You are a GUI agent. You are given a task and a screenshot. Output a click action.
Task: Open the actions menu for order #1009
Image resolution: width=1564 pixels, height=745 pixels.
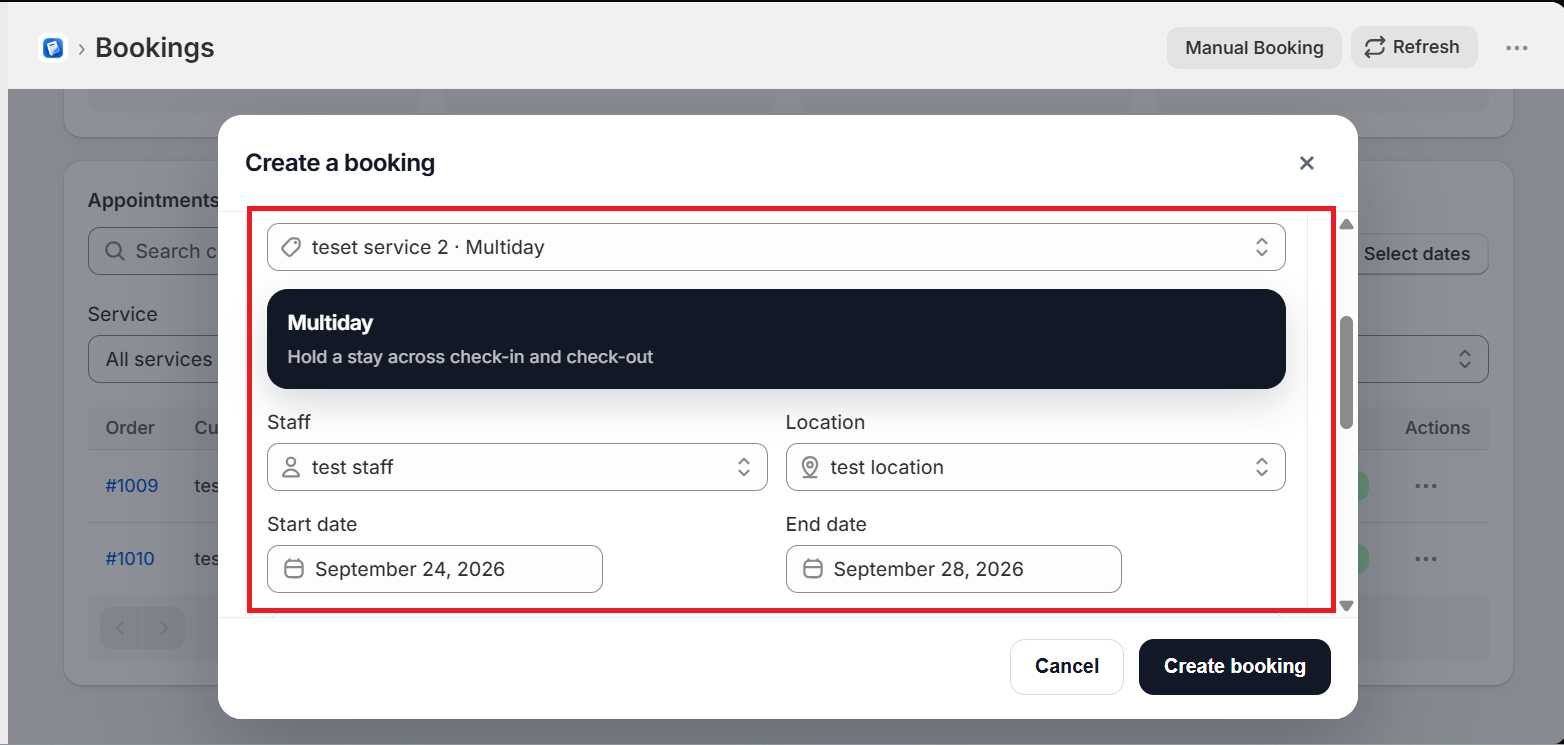[1426, 486]
